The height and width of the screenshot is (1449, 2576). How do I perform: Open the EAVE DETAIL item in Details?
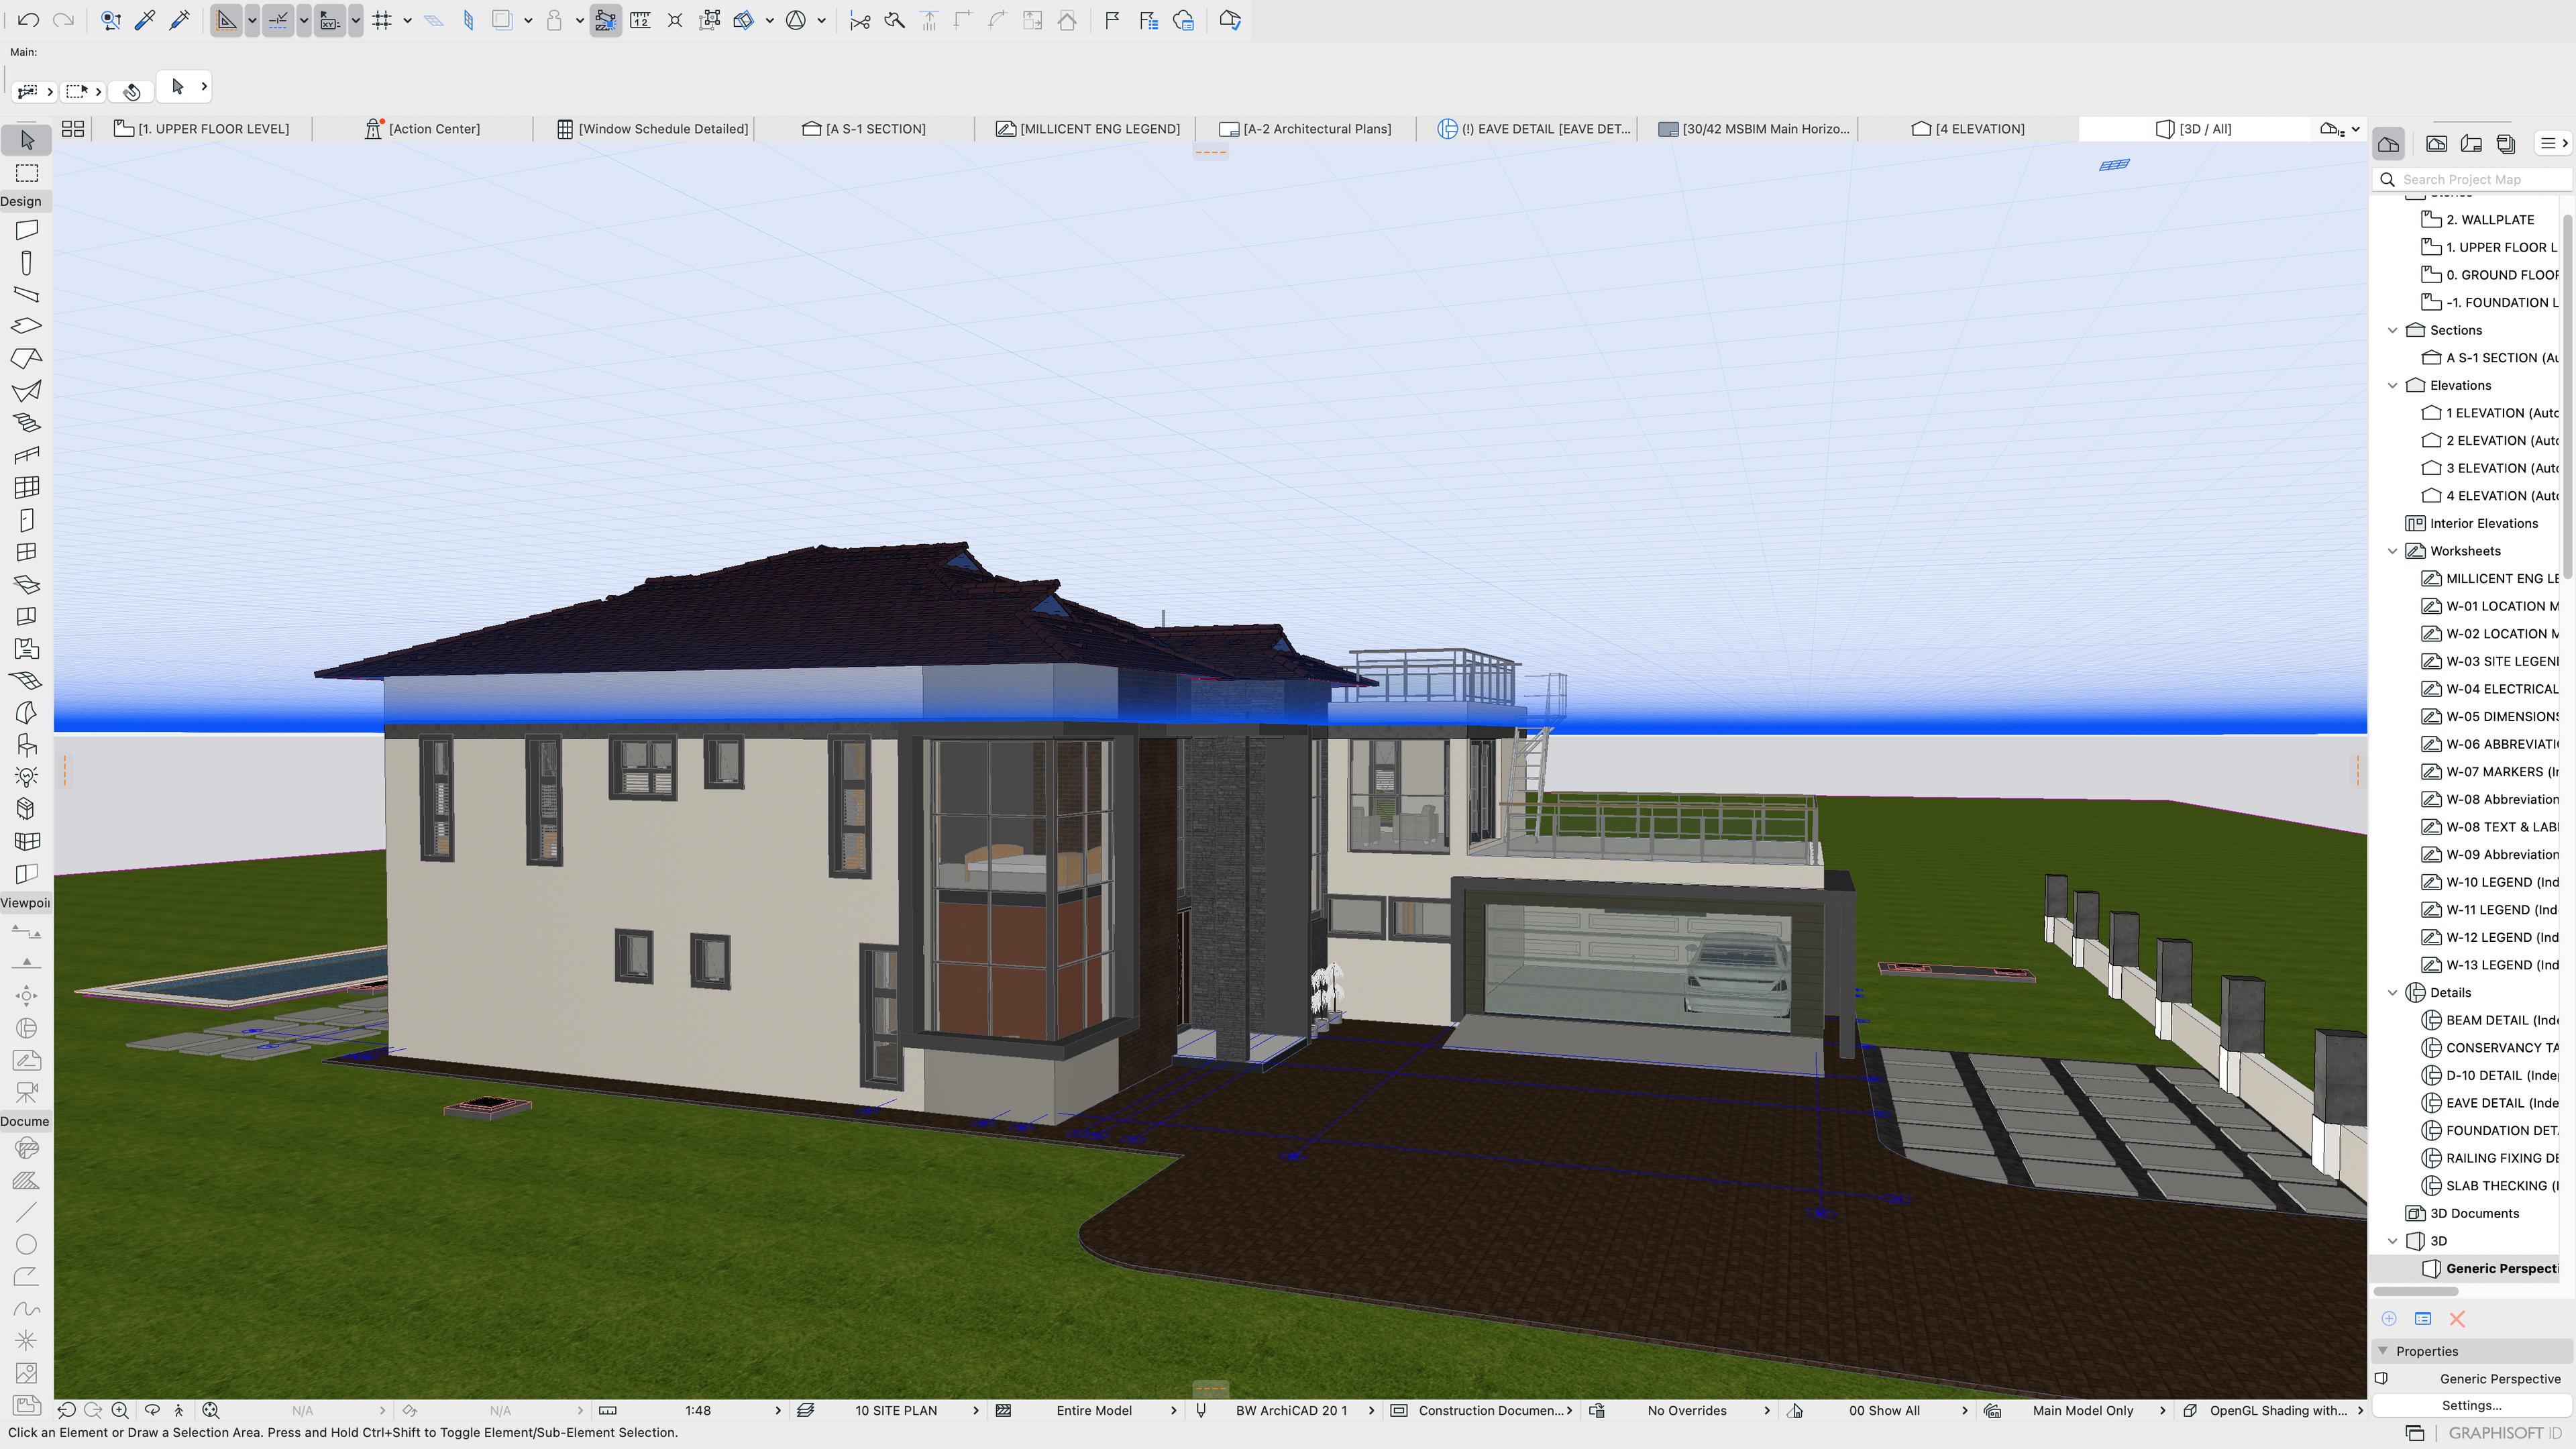(2499, 1103)
